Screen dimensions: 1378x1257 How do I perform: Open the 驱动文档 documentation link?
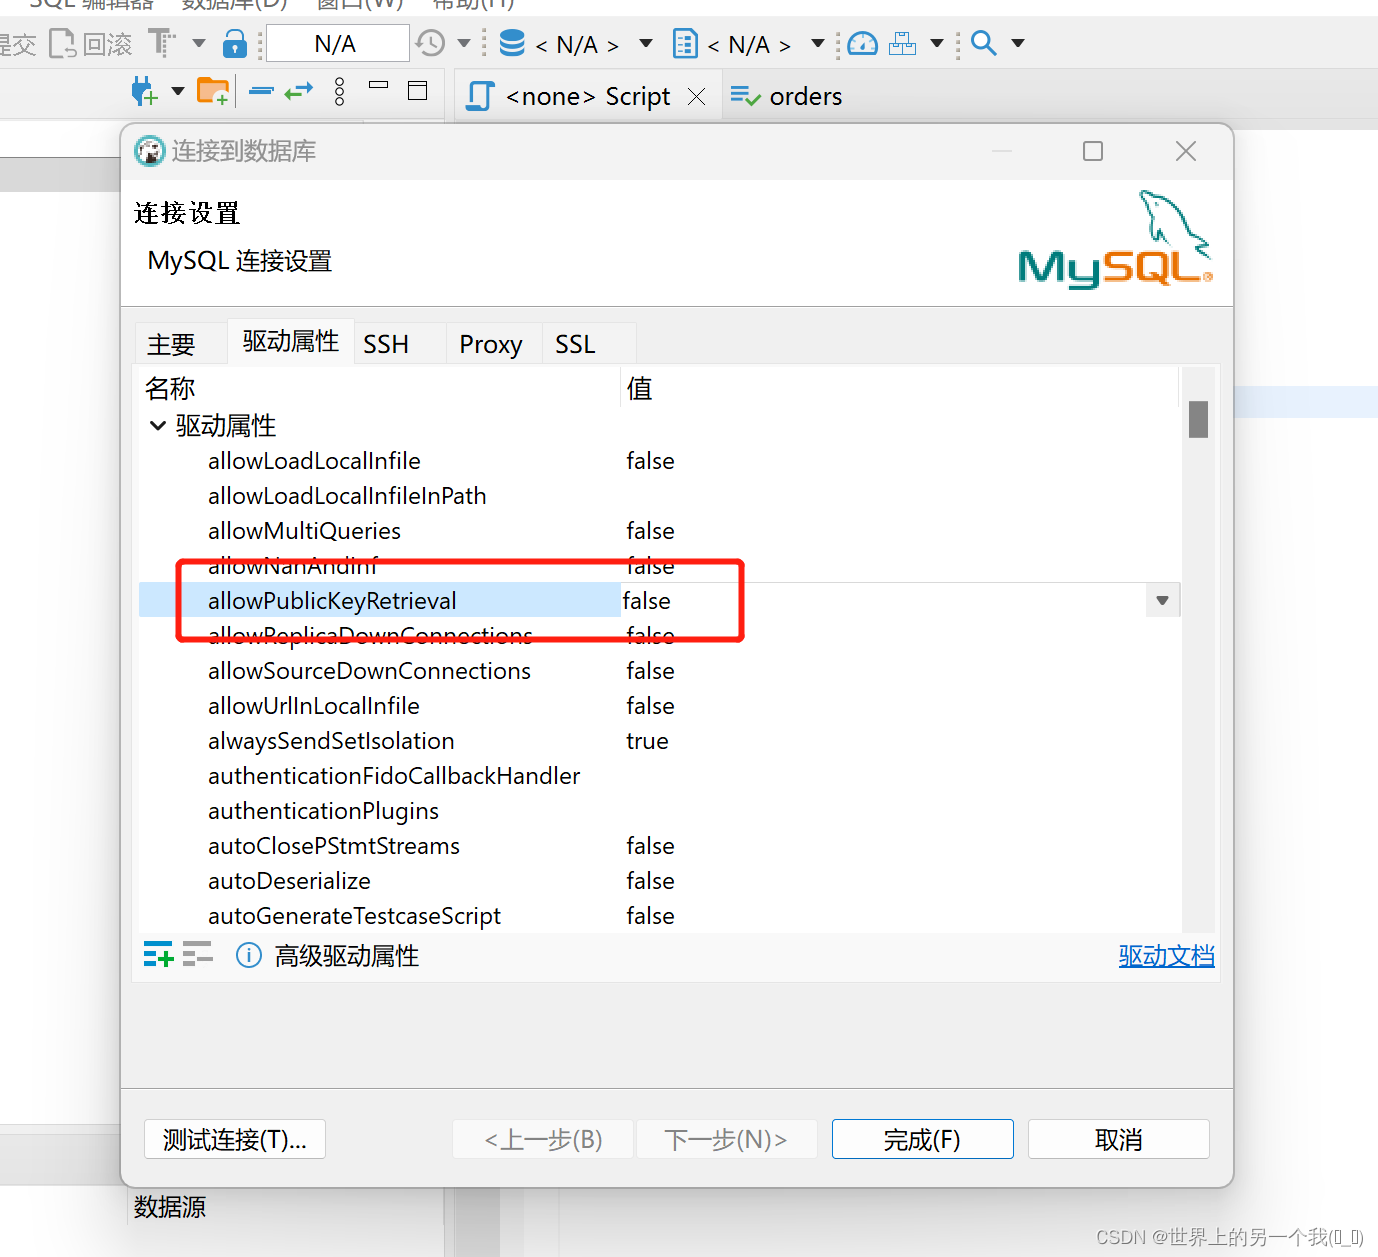tap(1166, 955)
